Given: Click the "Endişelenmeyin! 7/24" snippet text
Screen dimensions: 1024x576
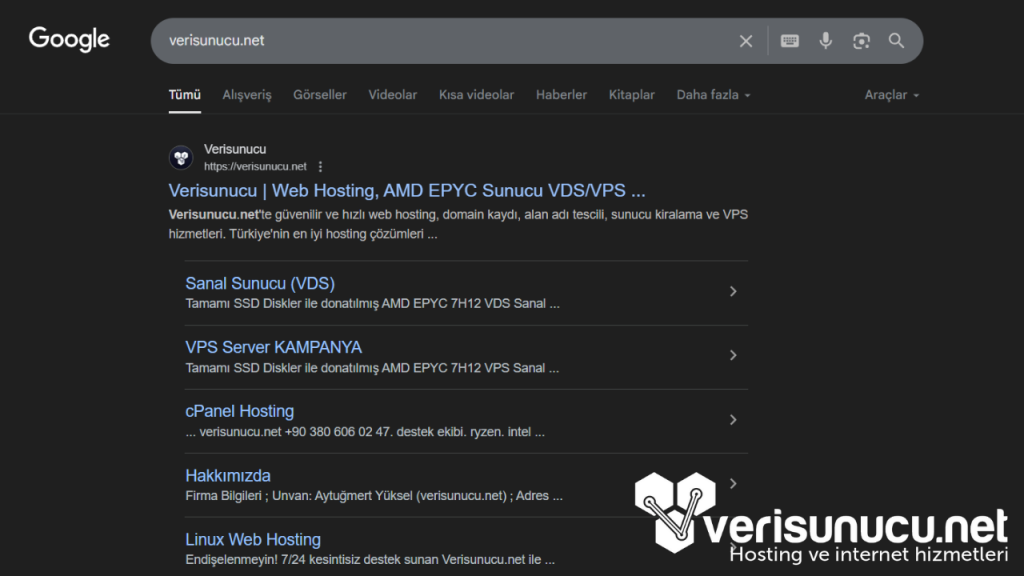Looking at the screenshot, I should tap(370, 560).
